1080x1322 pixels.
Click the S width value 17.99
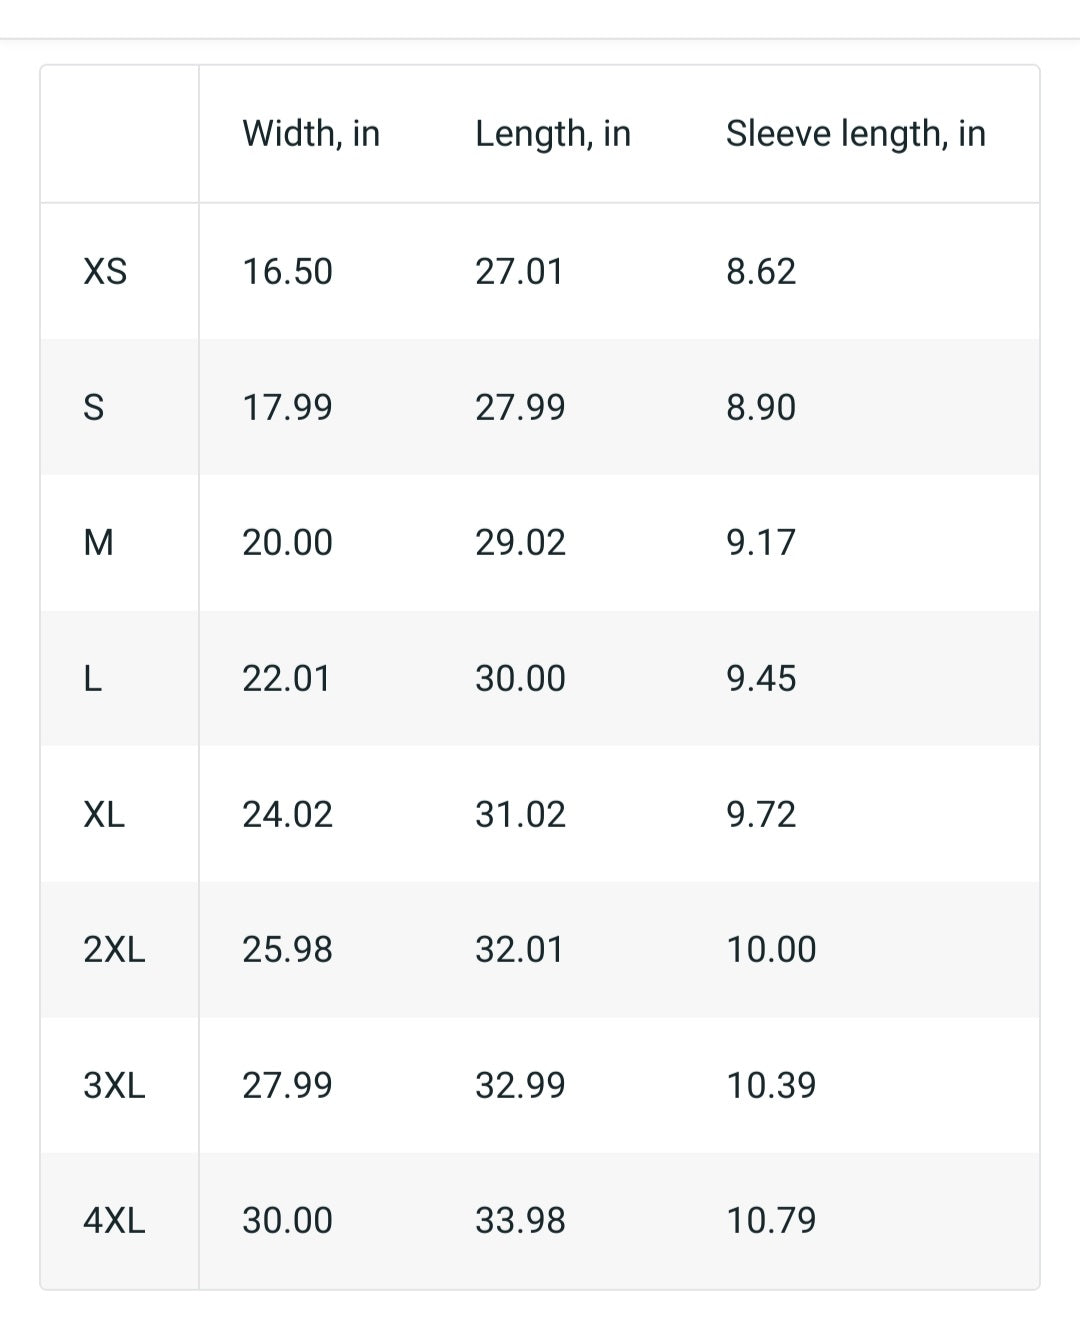tap(287, 407)
